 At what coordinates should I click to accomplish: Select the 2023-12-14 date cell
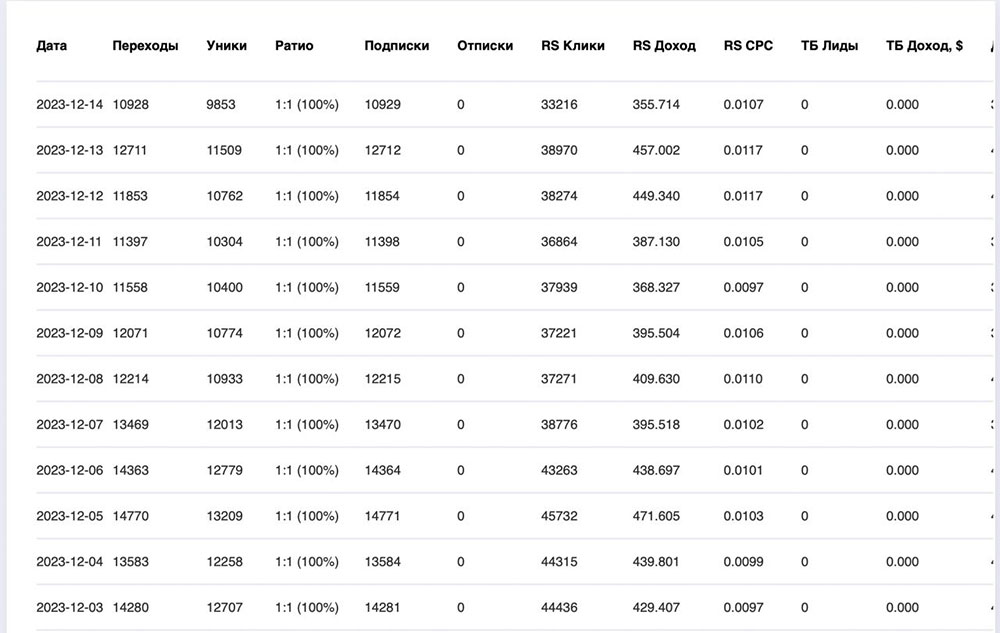[69, 105]
